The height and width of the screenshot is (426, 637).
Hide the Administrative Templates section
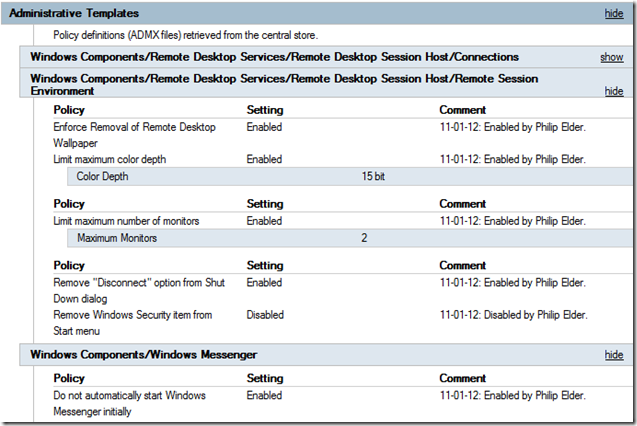[x=613, y=14]
